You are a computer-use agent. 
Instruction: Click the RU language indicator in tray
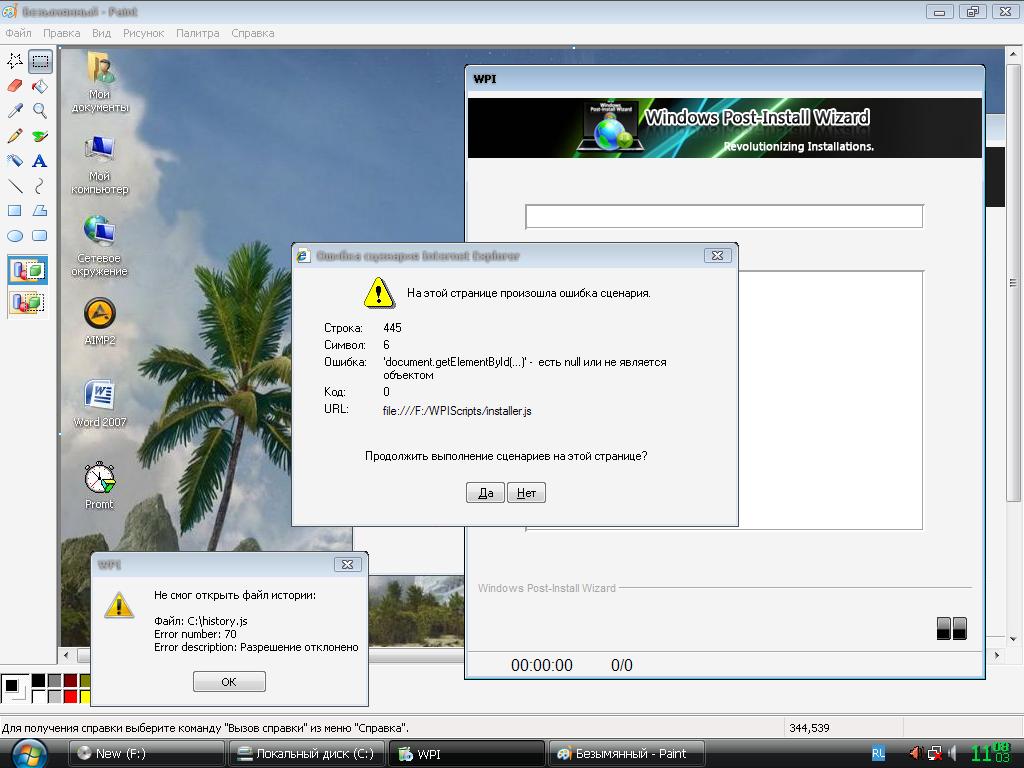[878, 753]
